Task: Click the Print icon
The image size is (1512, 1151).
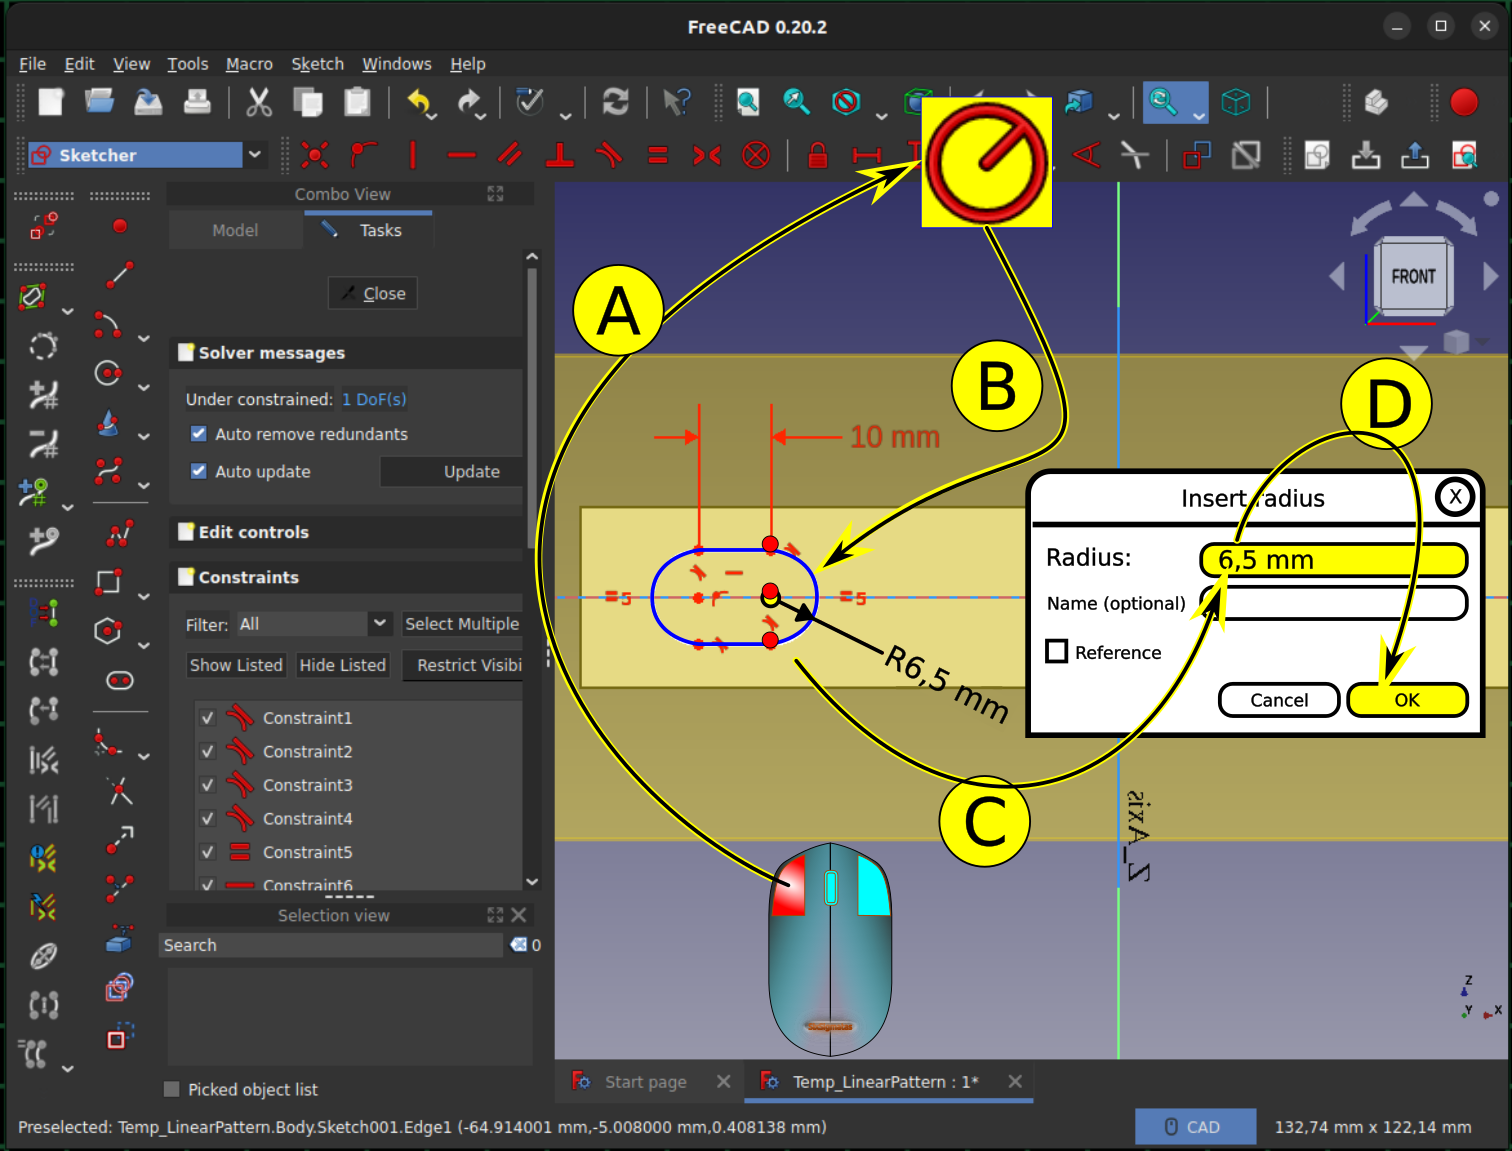Action: point(197,102)
